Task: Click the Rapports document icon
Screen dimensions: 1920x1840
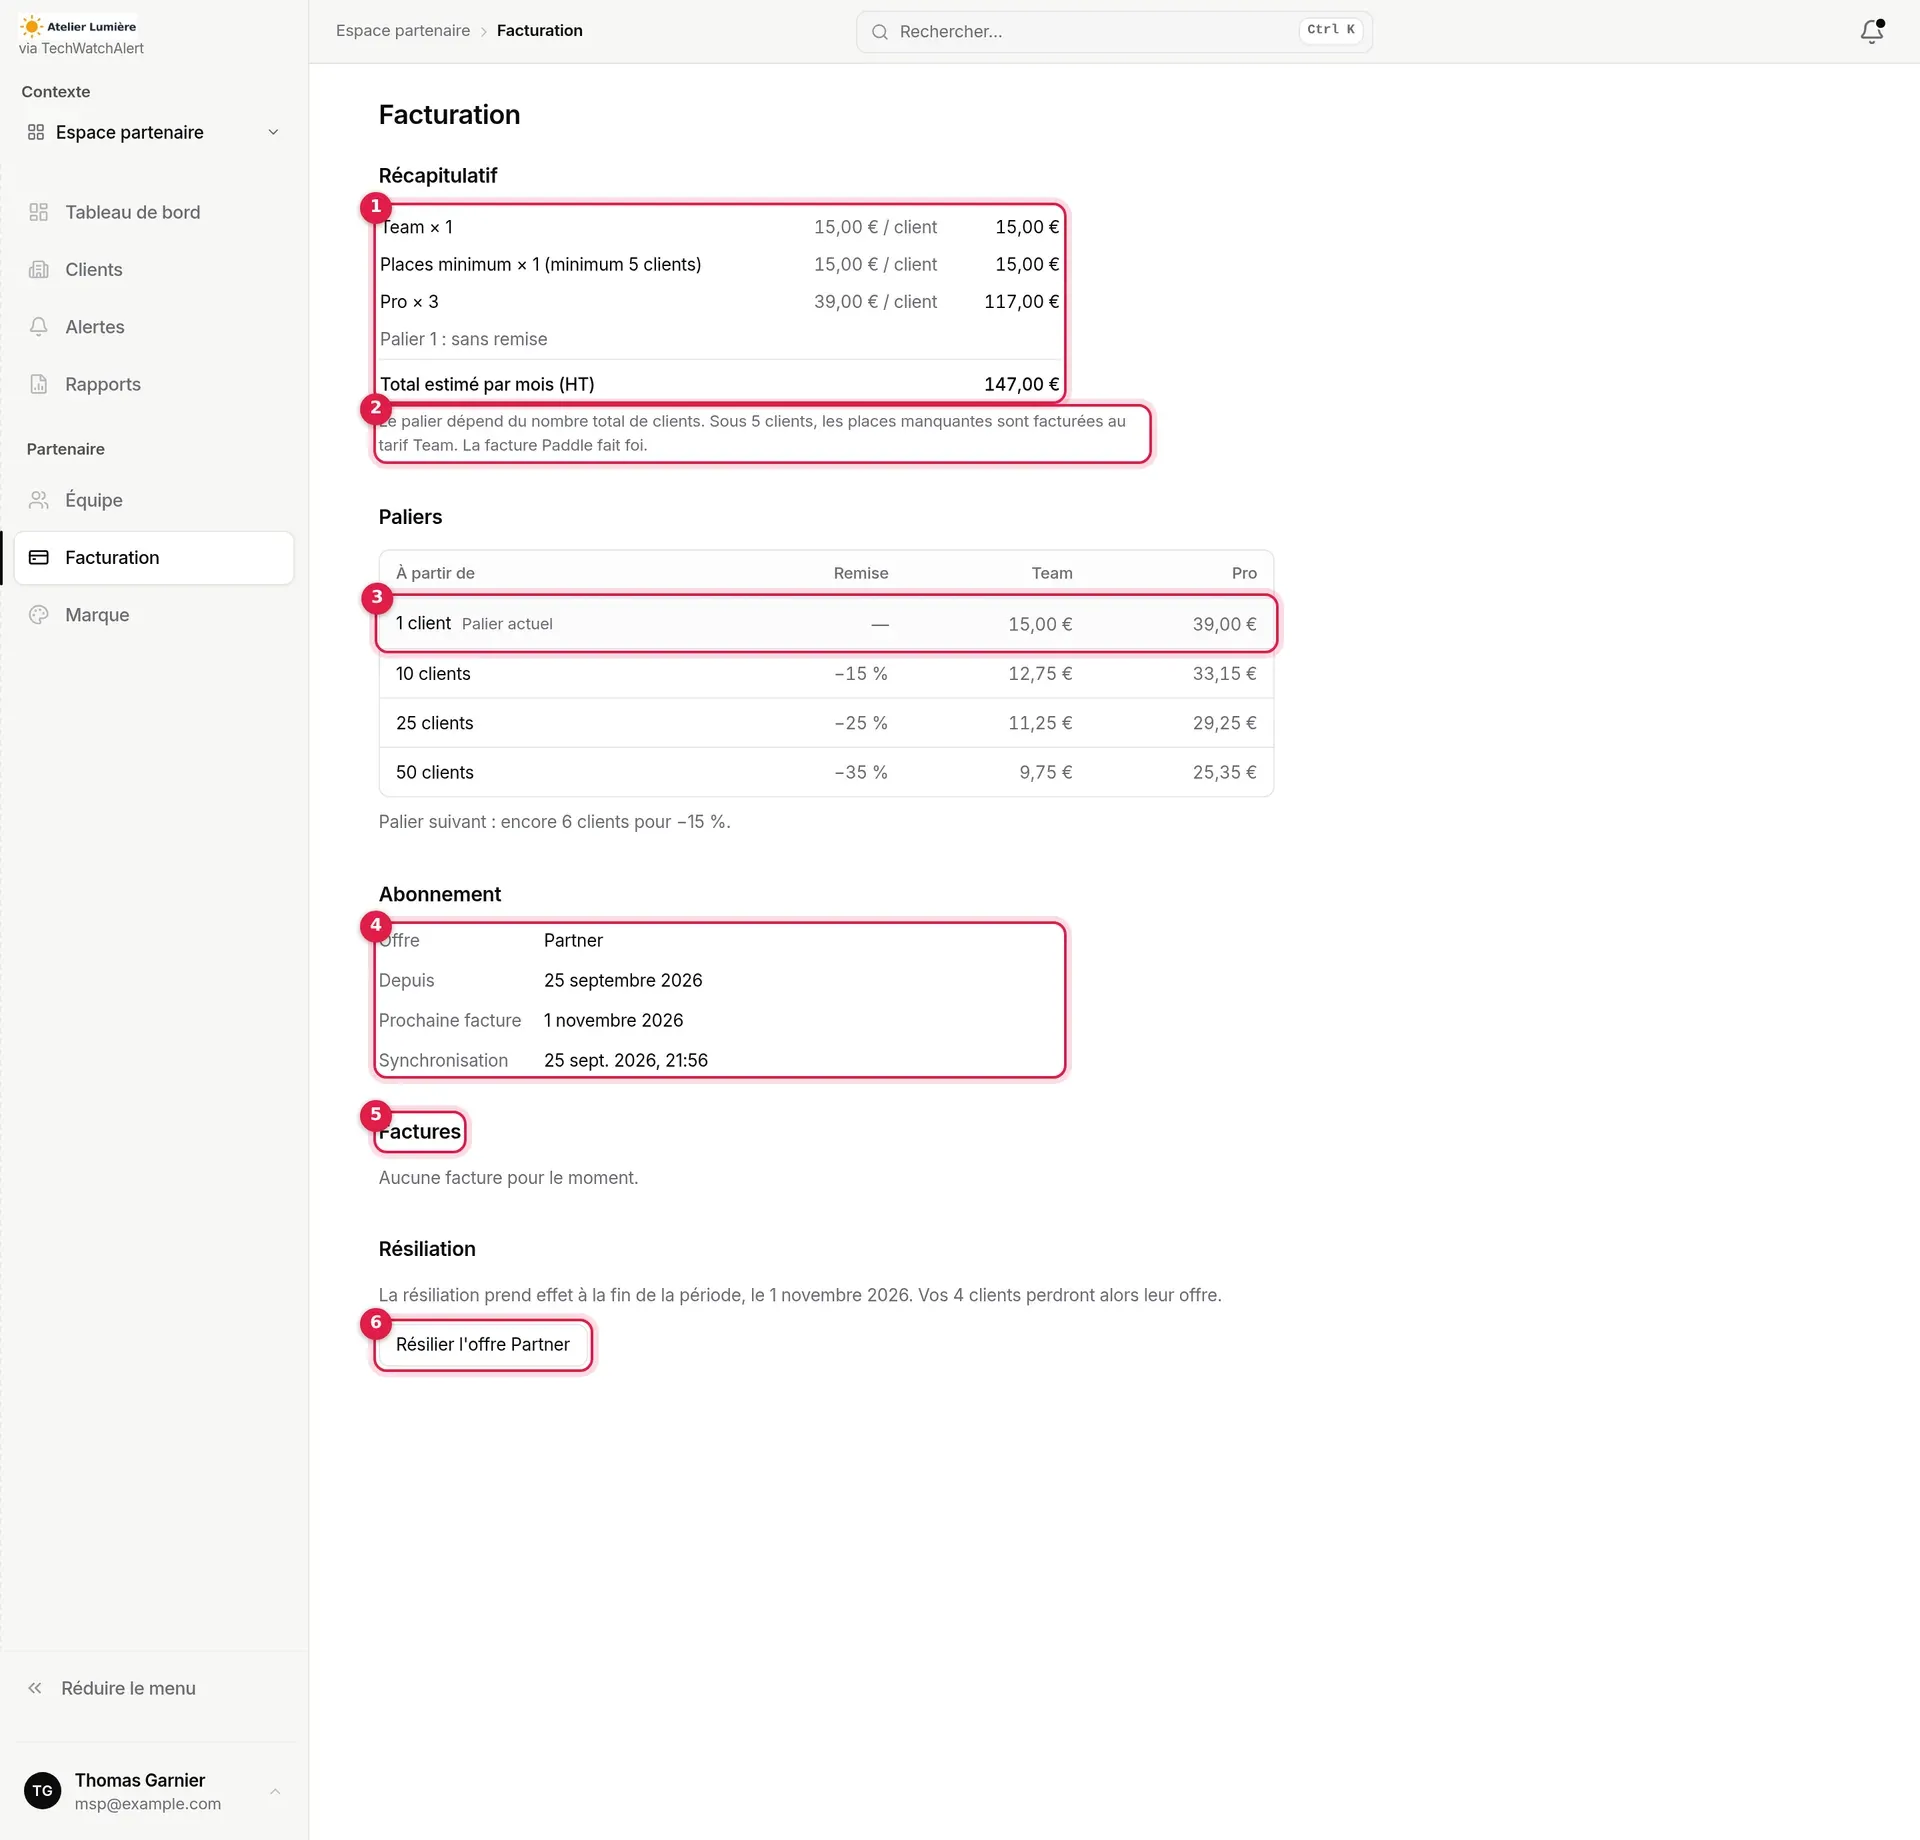Action: 39,384
